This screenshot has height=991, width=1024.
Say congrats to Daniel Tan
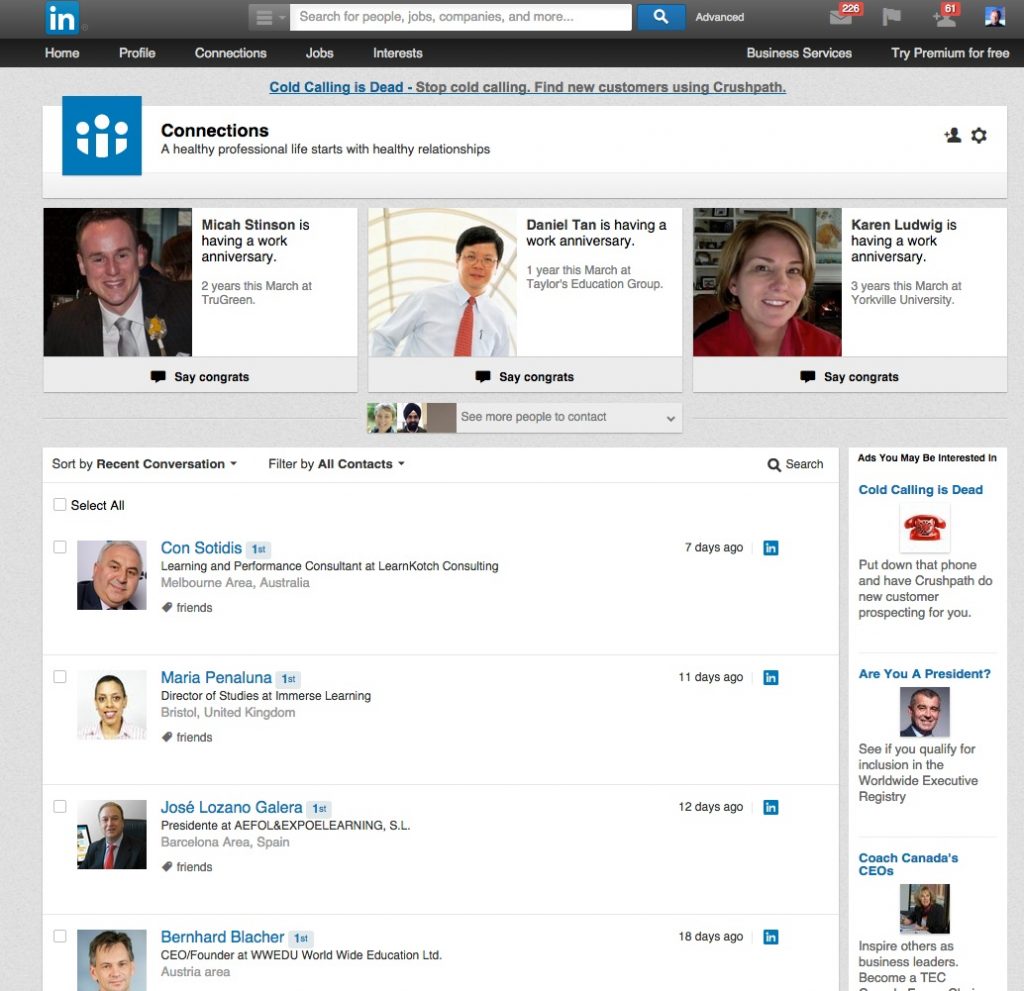(x=525, y=377)
